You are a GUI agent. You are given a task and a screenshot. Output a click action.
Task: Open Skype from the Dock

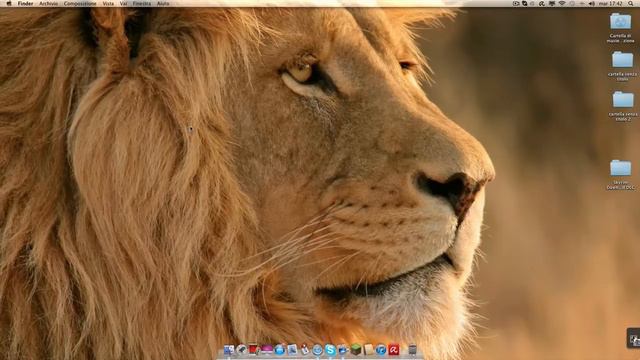[330, 350]
